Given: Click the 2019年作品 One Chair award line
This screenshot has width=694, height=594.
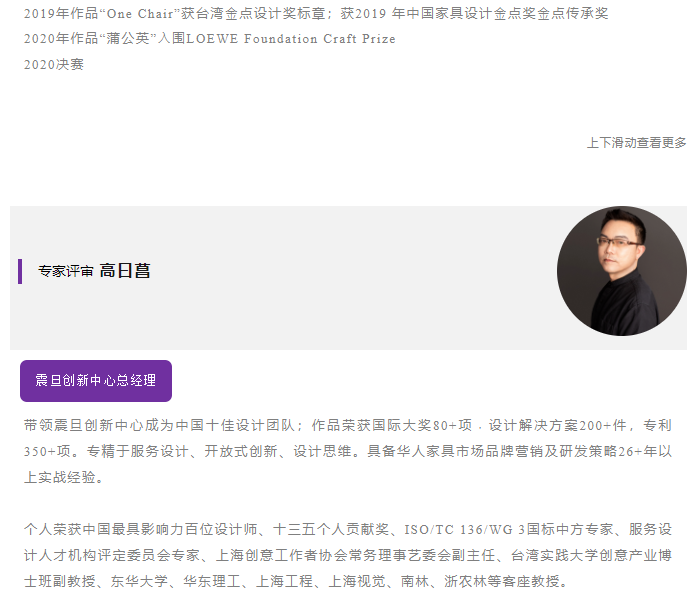Looking at the screenshot, I should coord(316,14).
